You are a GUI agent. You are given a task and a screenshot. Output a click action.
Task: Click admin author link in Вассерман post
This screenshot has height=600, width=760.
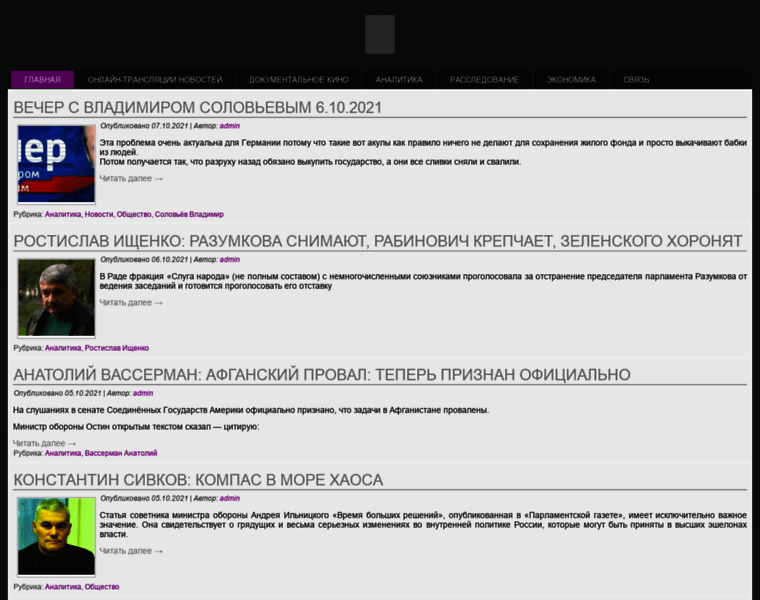(143, 393)
